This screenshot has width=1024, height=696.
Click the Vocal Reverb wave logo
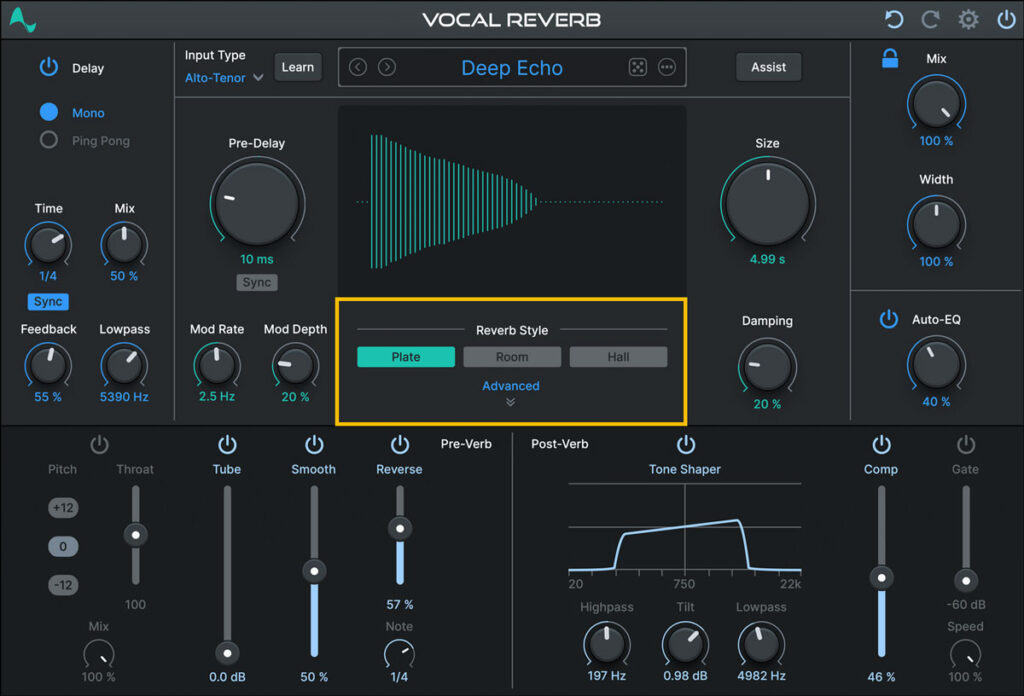click(22, 20)
